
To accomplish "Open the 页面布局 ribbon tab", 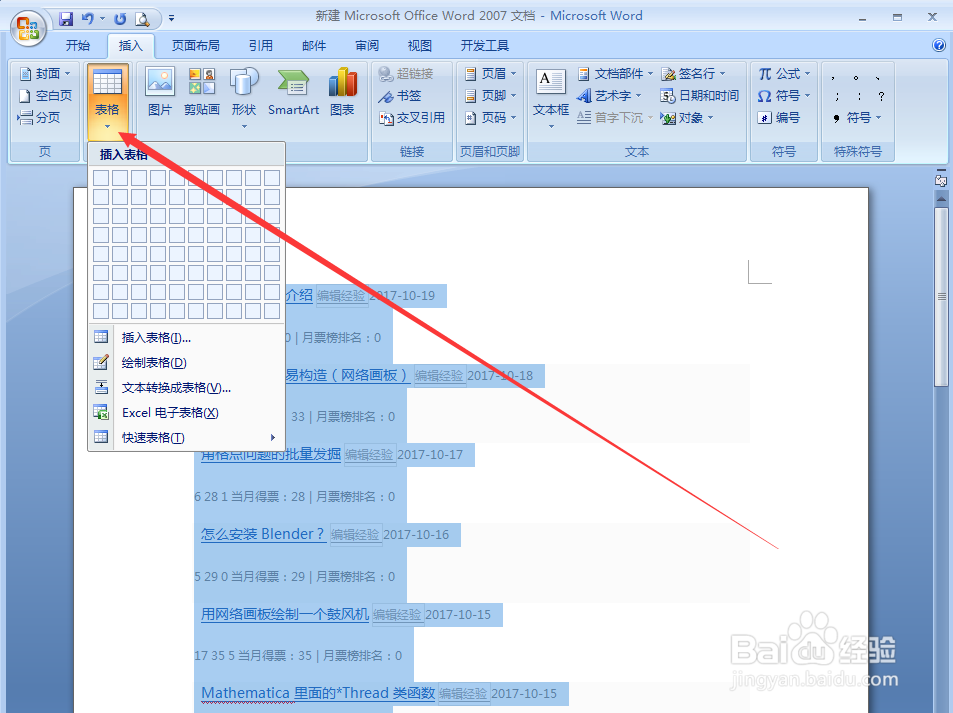I will click(196, 46).
